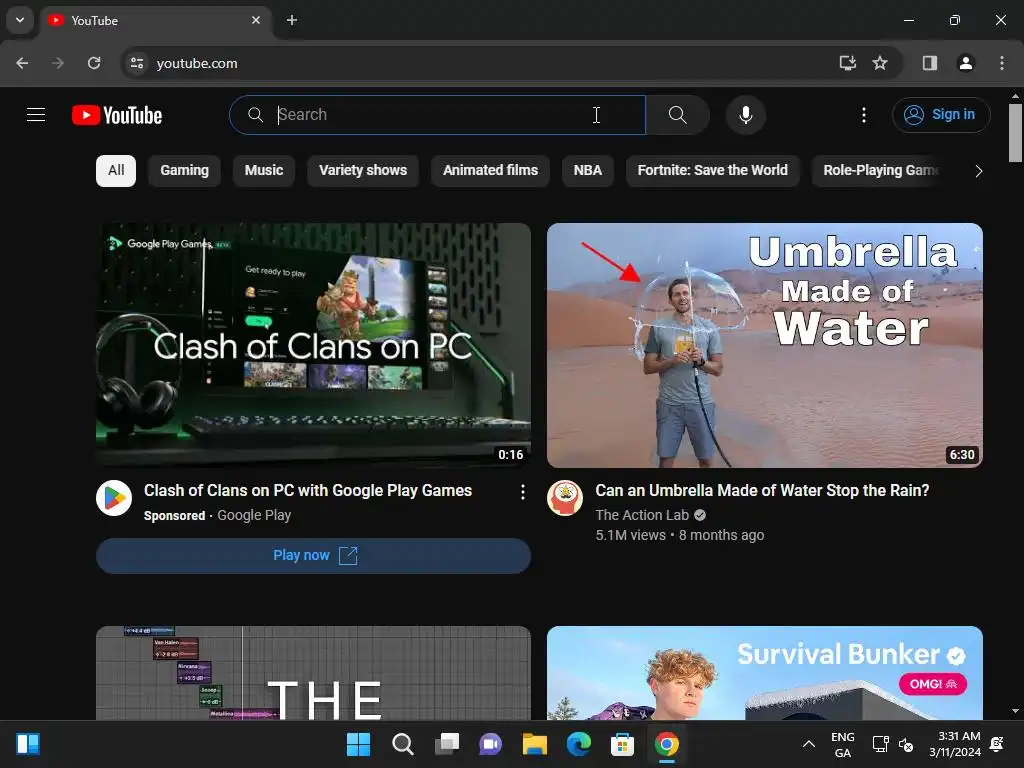The width and height of the screenshot is (1024, 768).
Task: Select the Music filter chip
Action: 264,170
